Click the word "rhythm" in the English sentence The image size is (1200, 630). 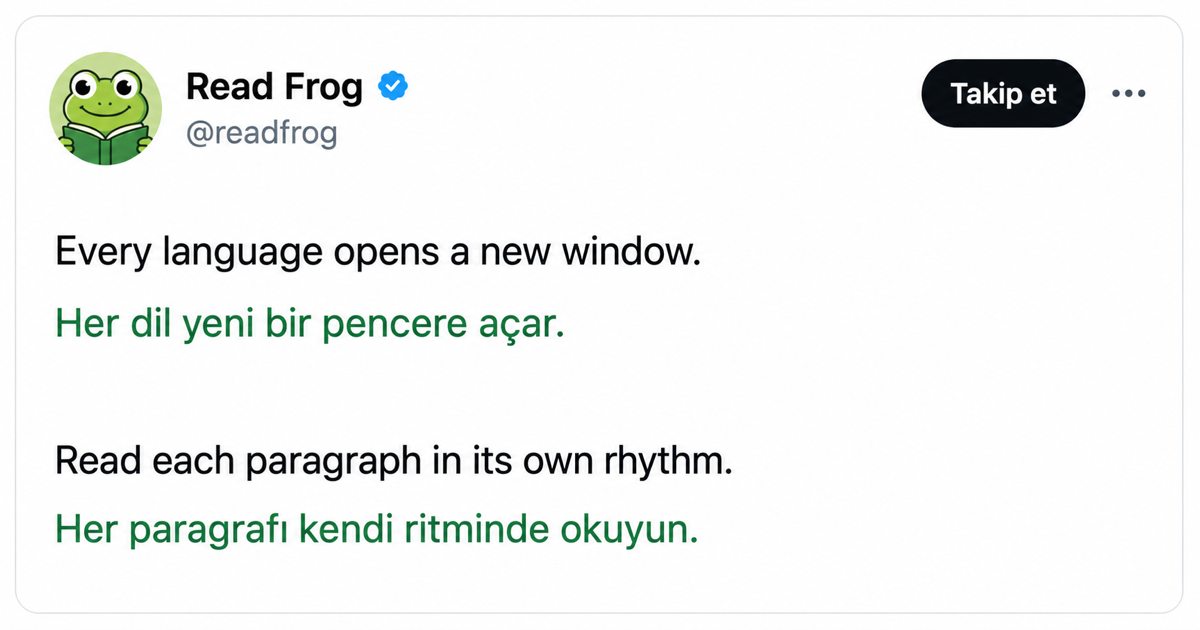tap(660, 462)
